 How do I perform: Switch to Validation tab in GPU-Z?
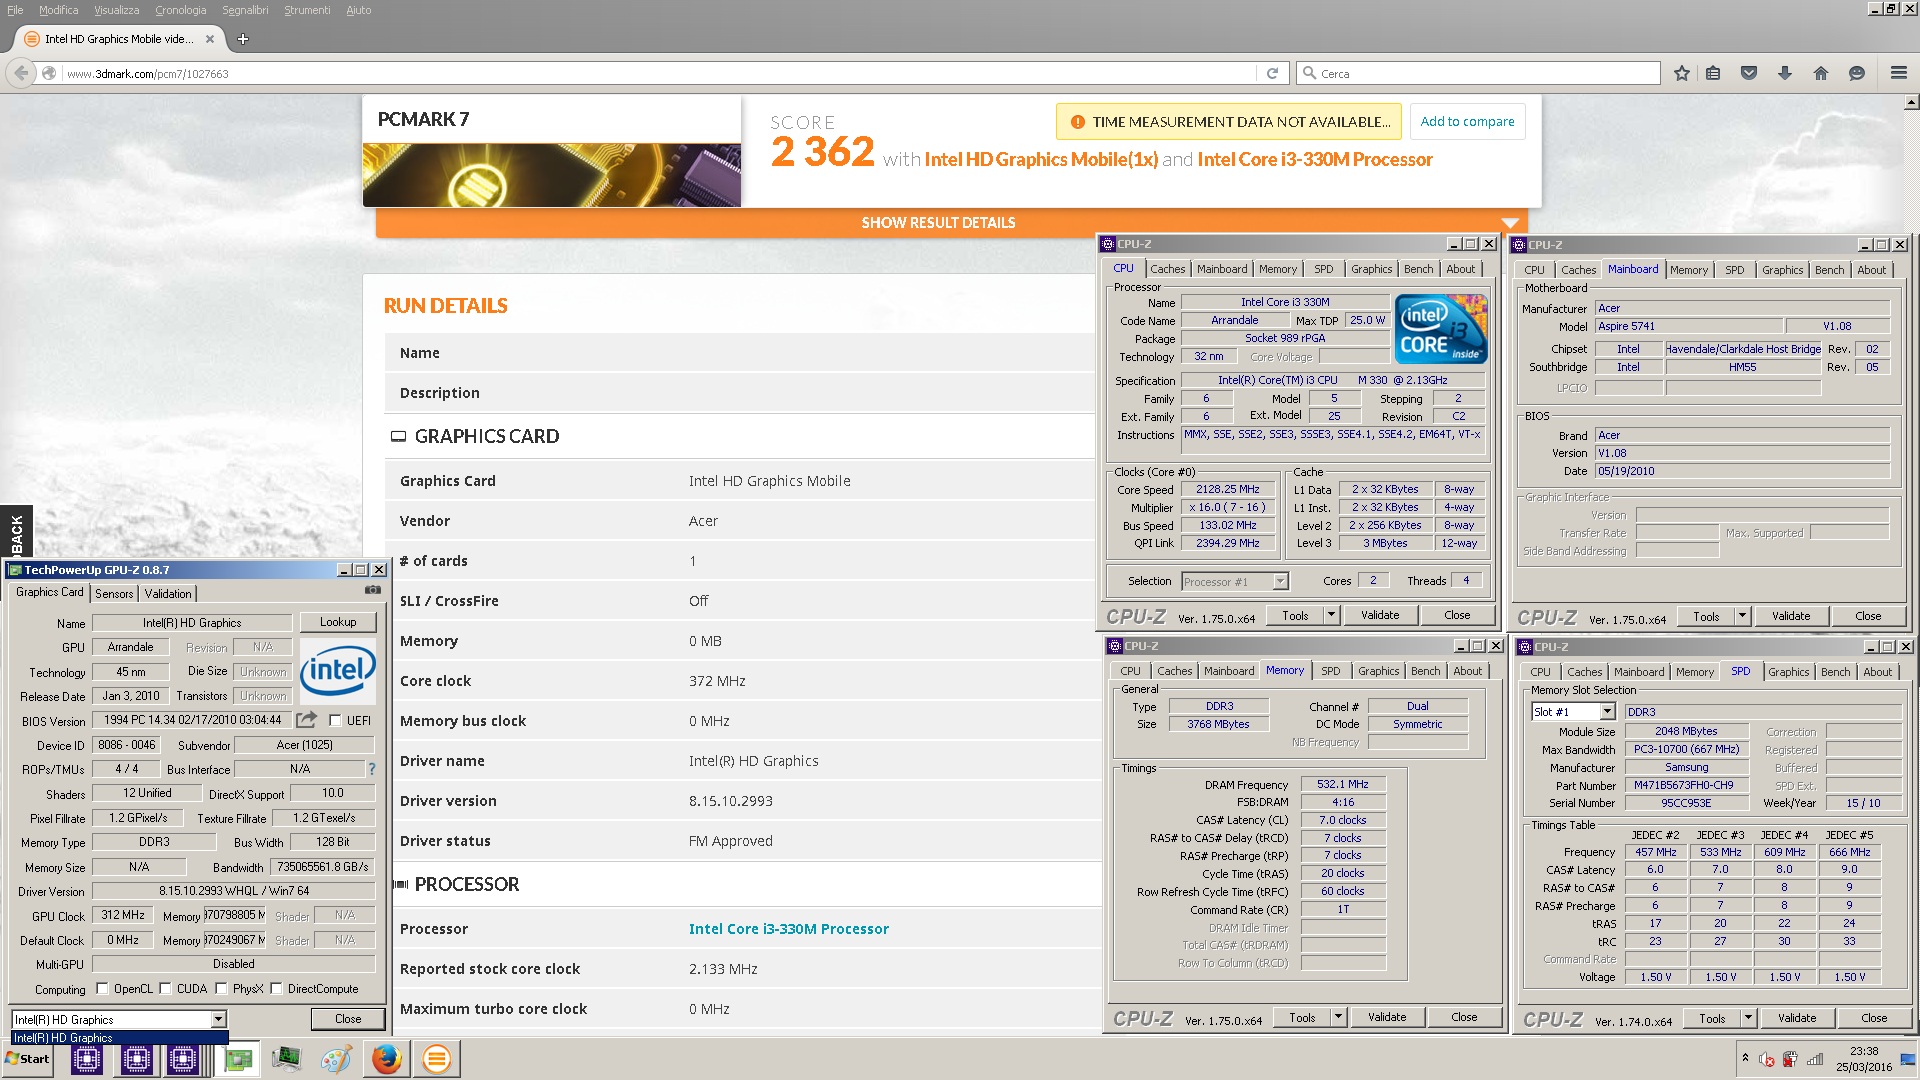[x=168, y=593]
